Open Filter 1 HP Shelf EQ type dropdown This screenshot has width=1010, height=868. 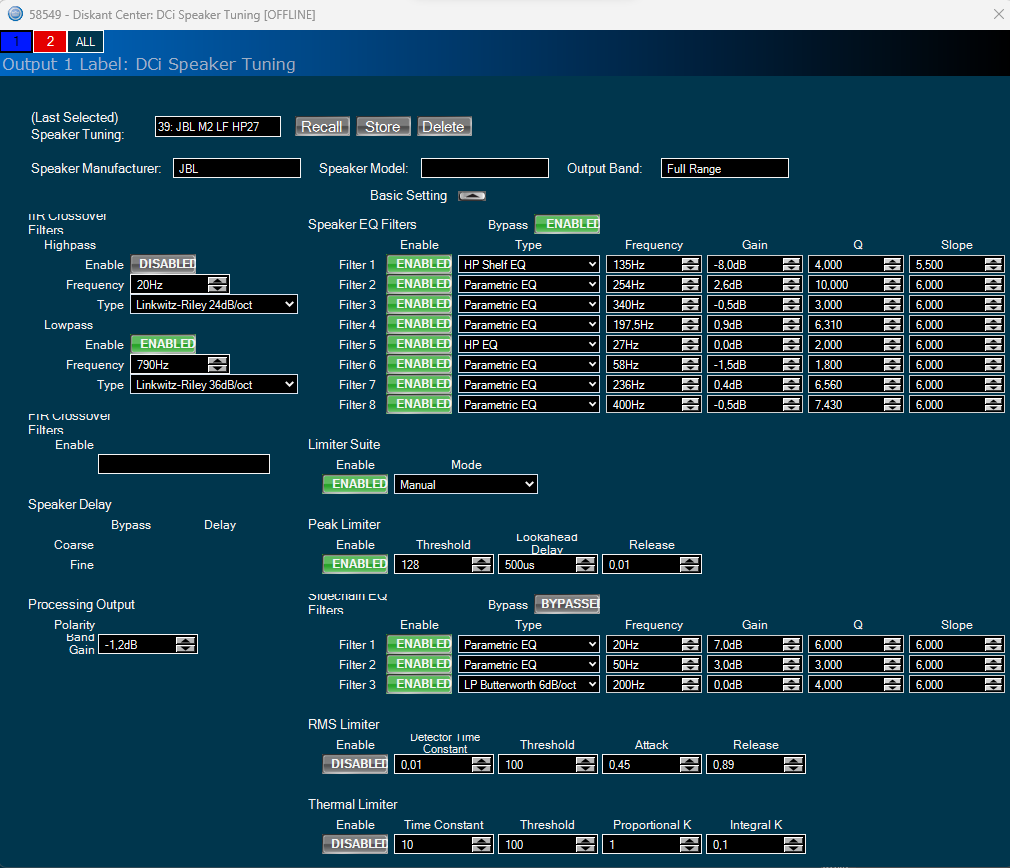529,265
